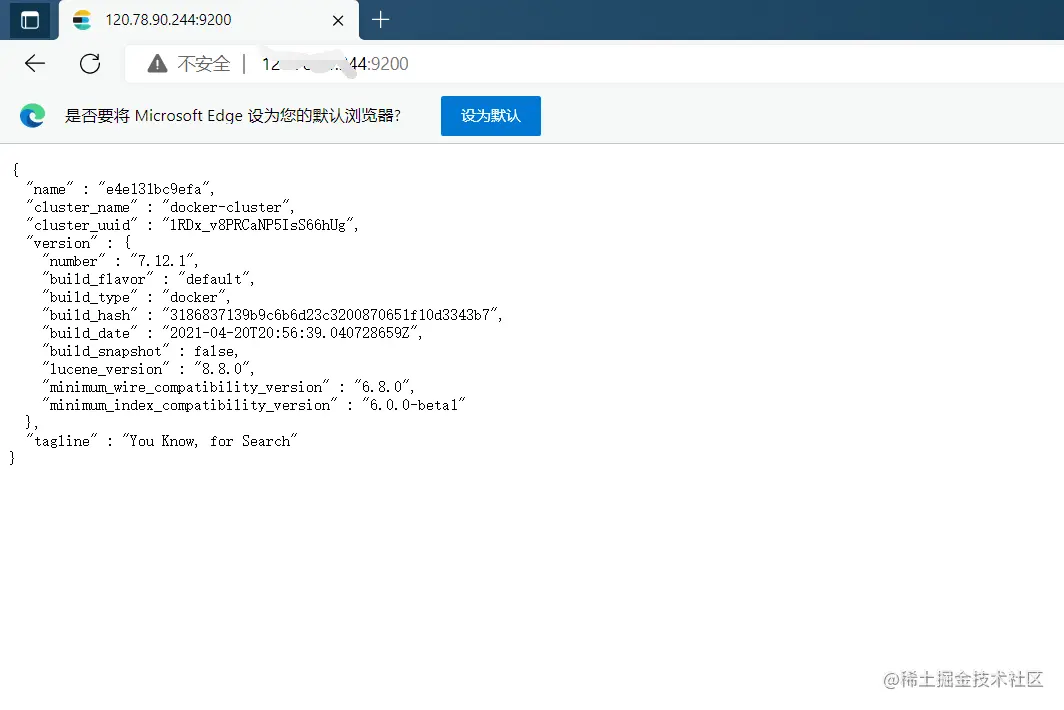This screenshot has width=1064, height=710.
Task: Click the build_snapshot value false
Action: point(214,352)
